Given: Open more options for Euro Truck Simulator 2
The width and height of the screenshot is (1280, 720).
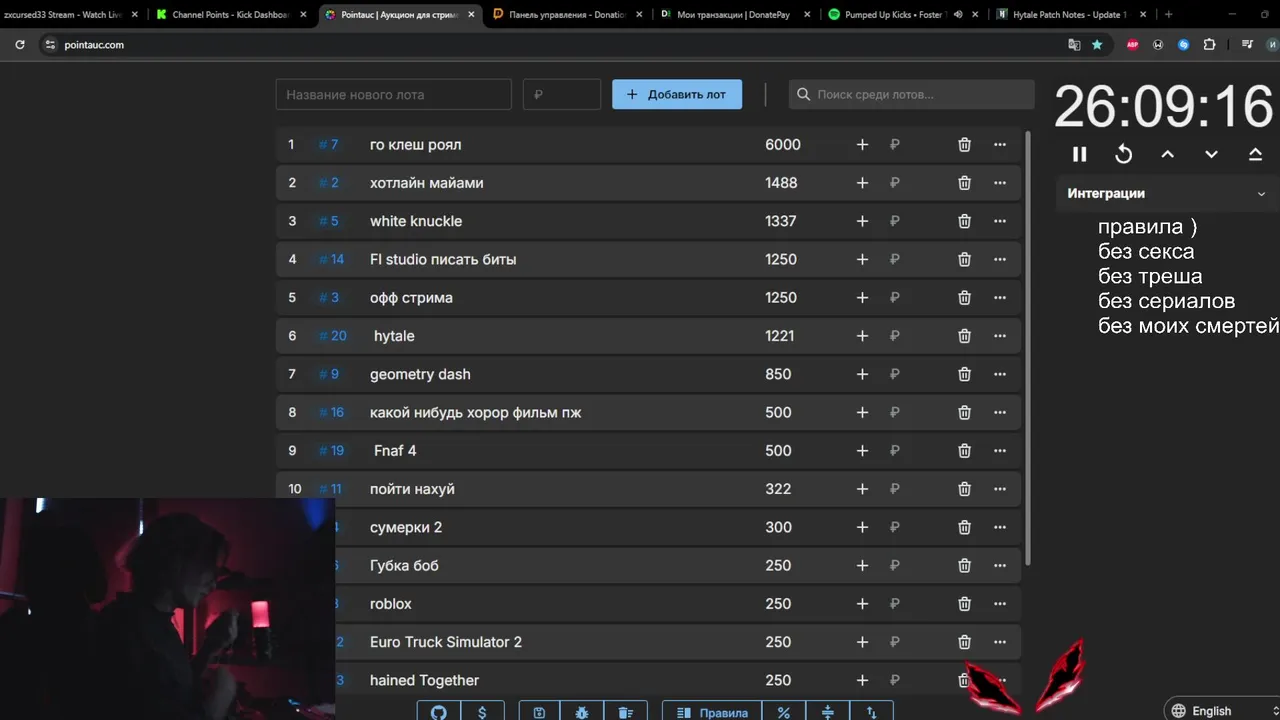Looking at the screenshot, I should [x=999, y=642].
